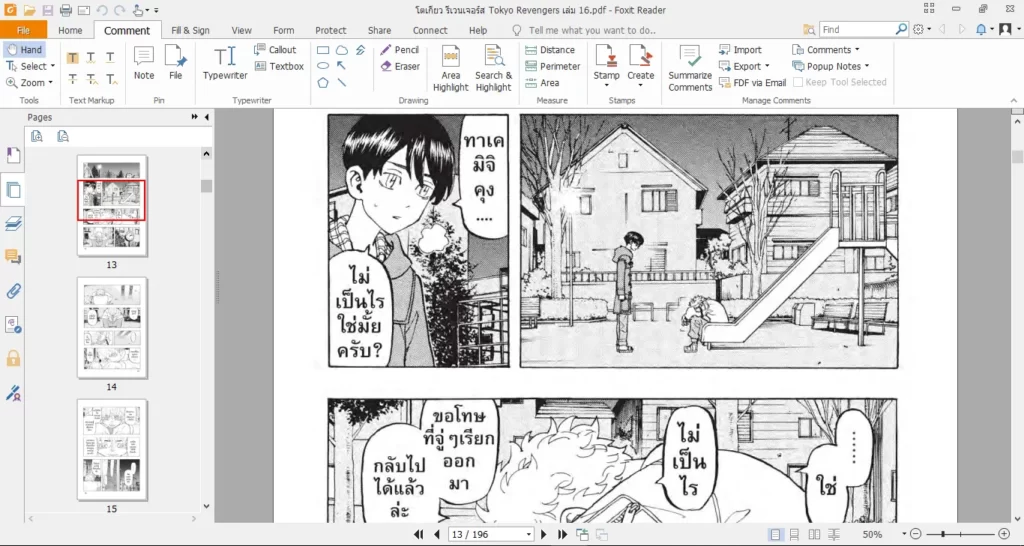
Task: Switch to the Protect ribbon tab
Action: (330, 30)
